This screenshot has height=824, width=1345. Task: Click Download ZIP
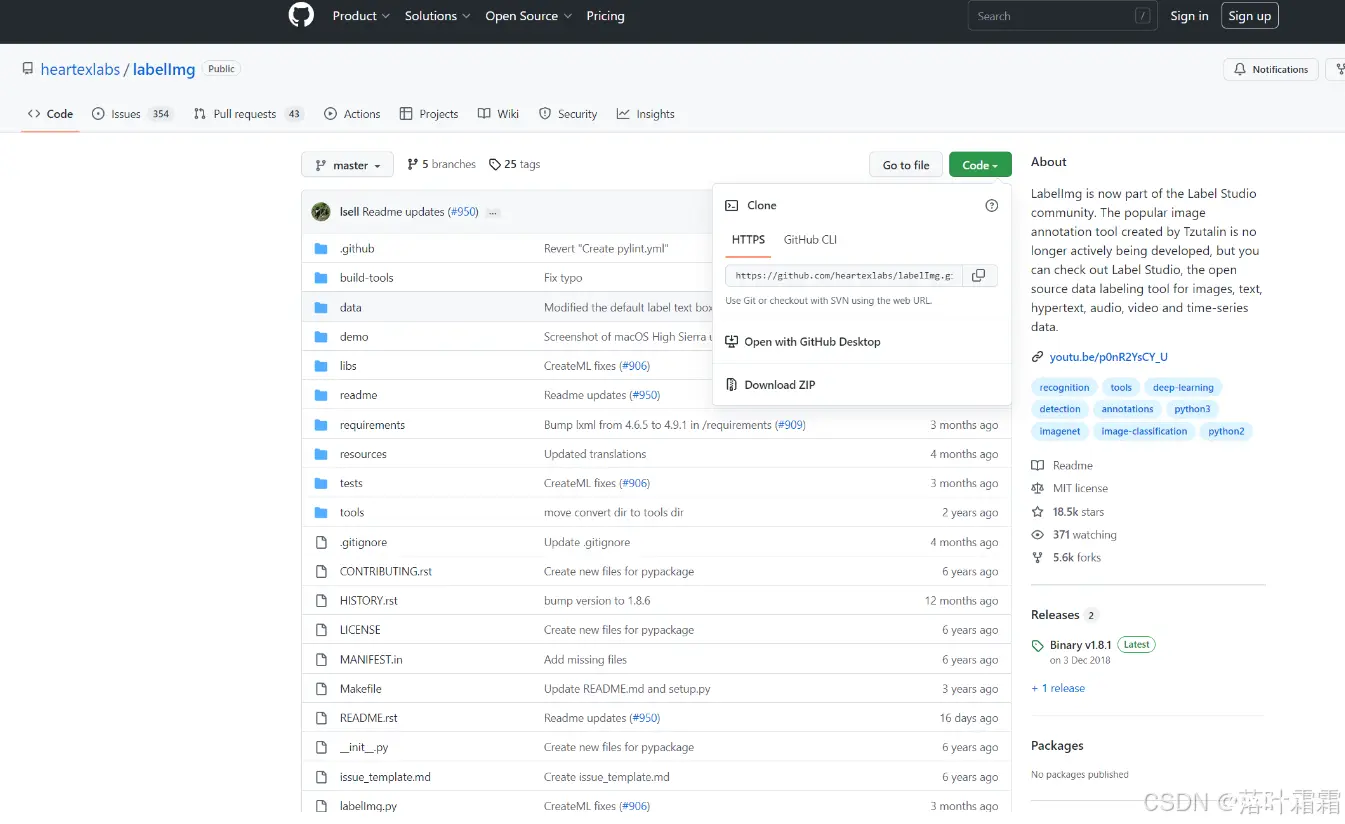pos(779,385)
